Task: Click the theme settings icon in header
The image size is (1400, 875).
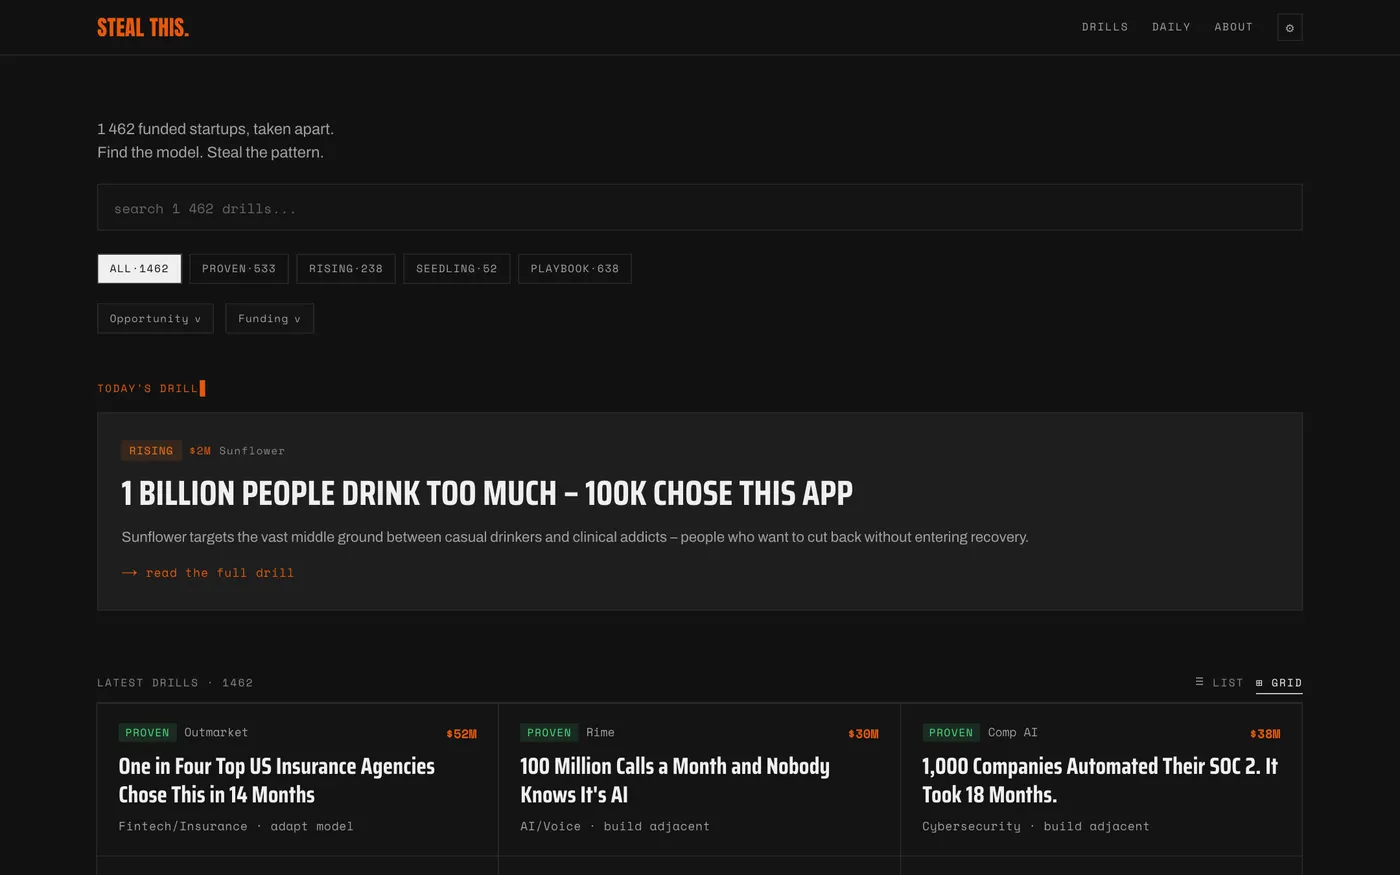Action: tap(1289, 28)
